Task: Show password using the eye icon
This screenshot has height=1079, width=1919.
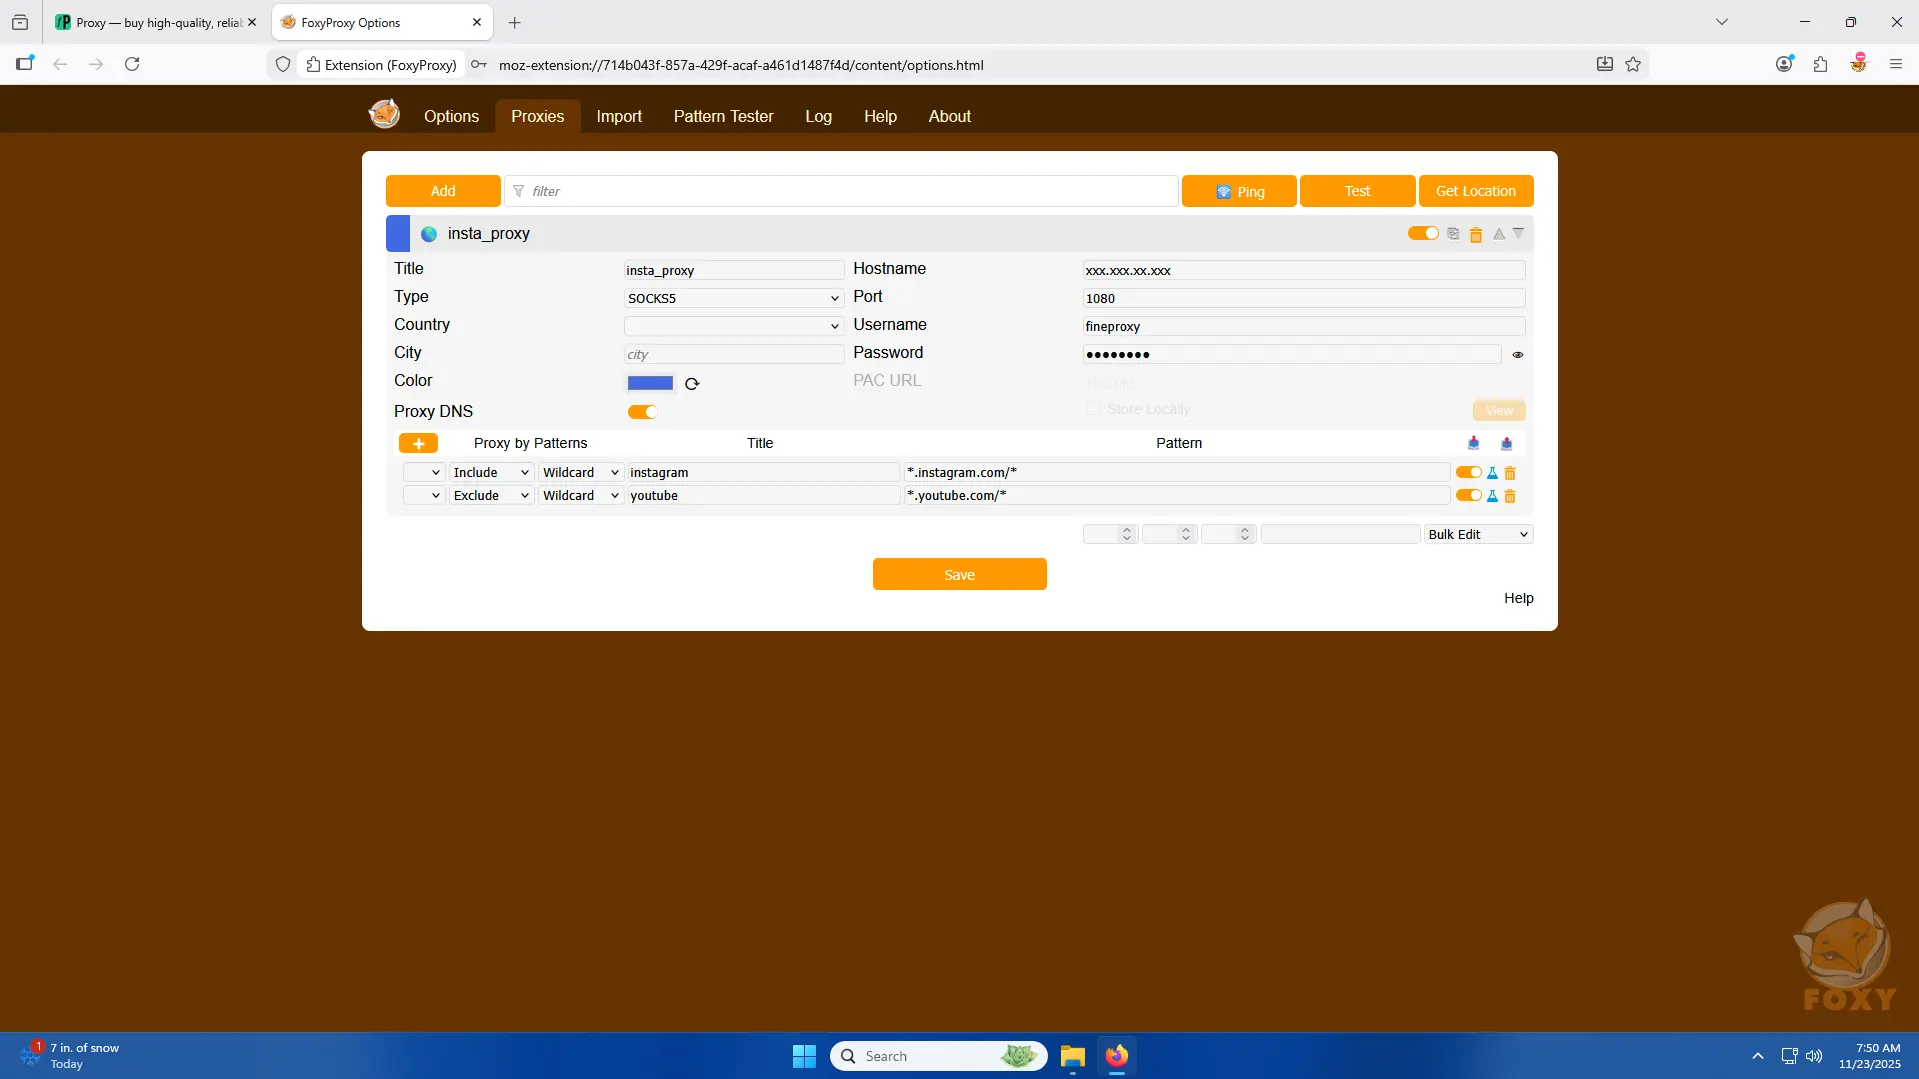Action: (x=1517, y=355)
